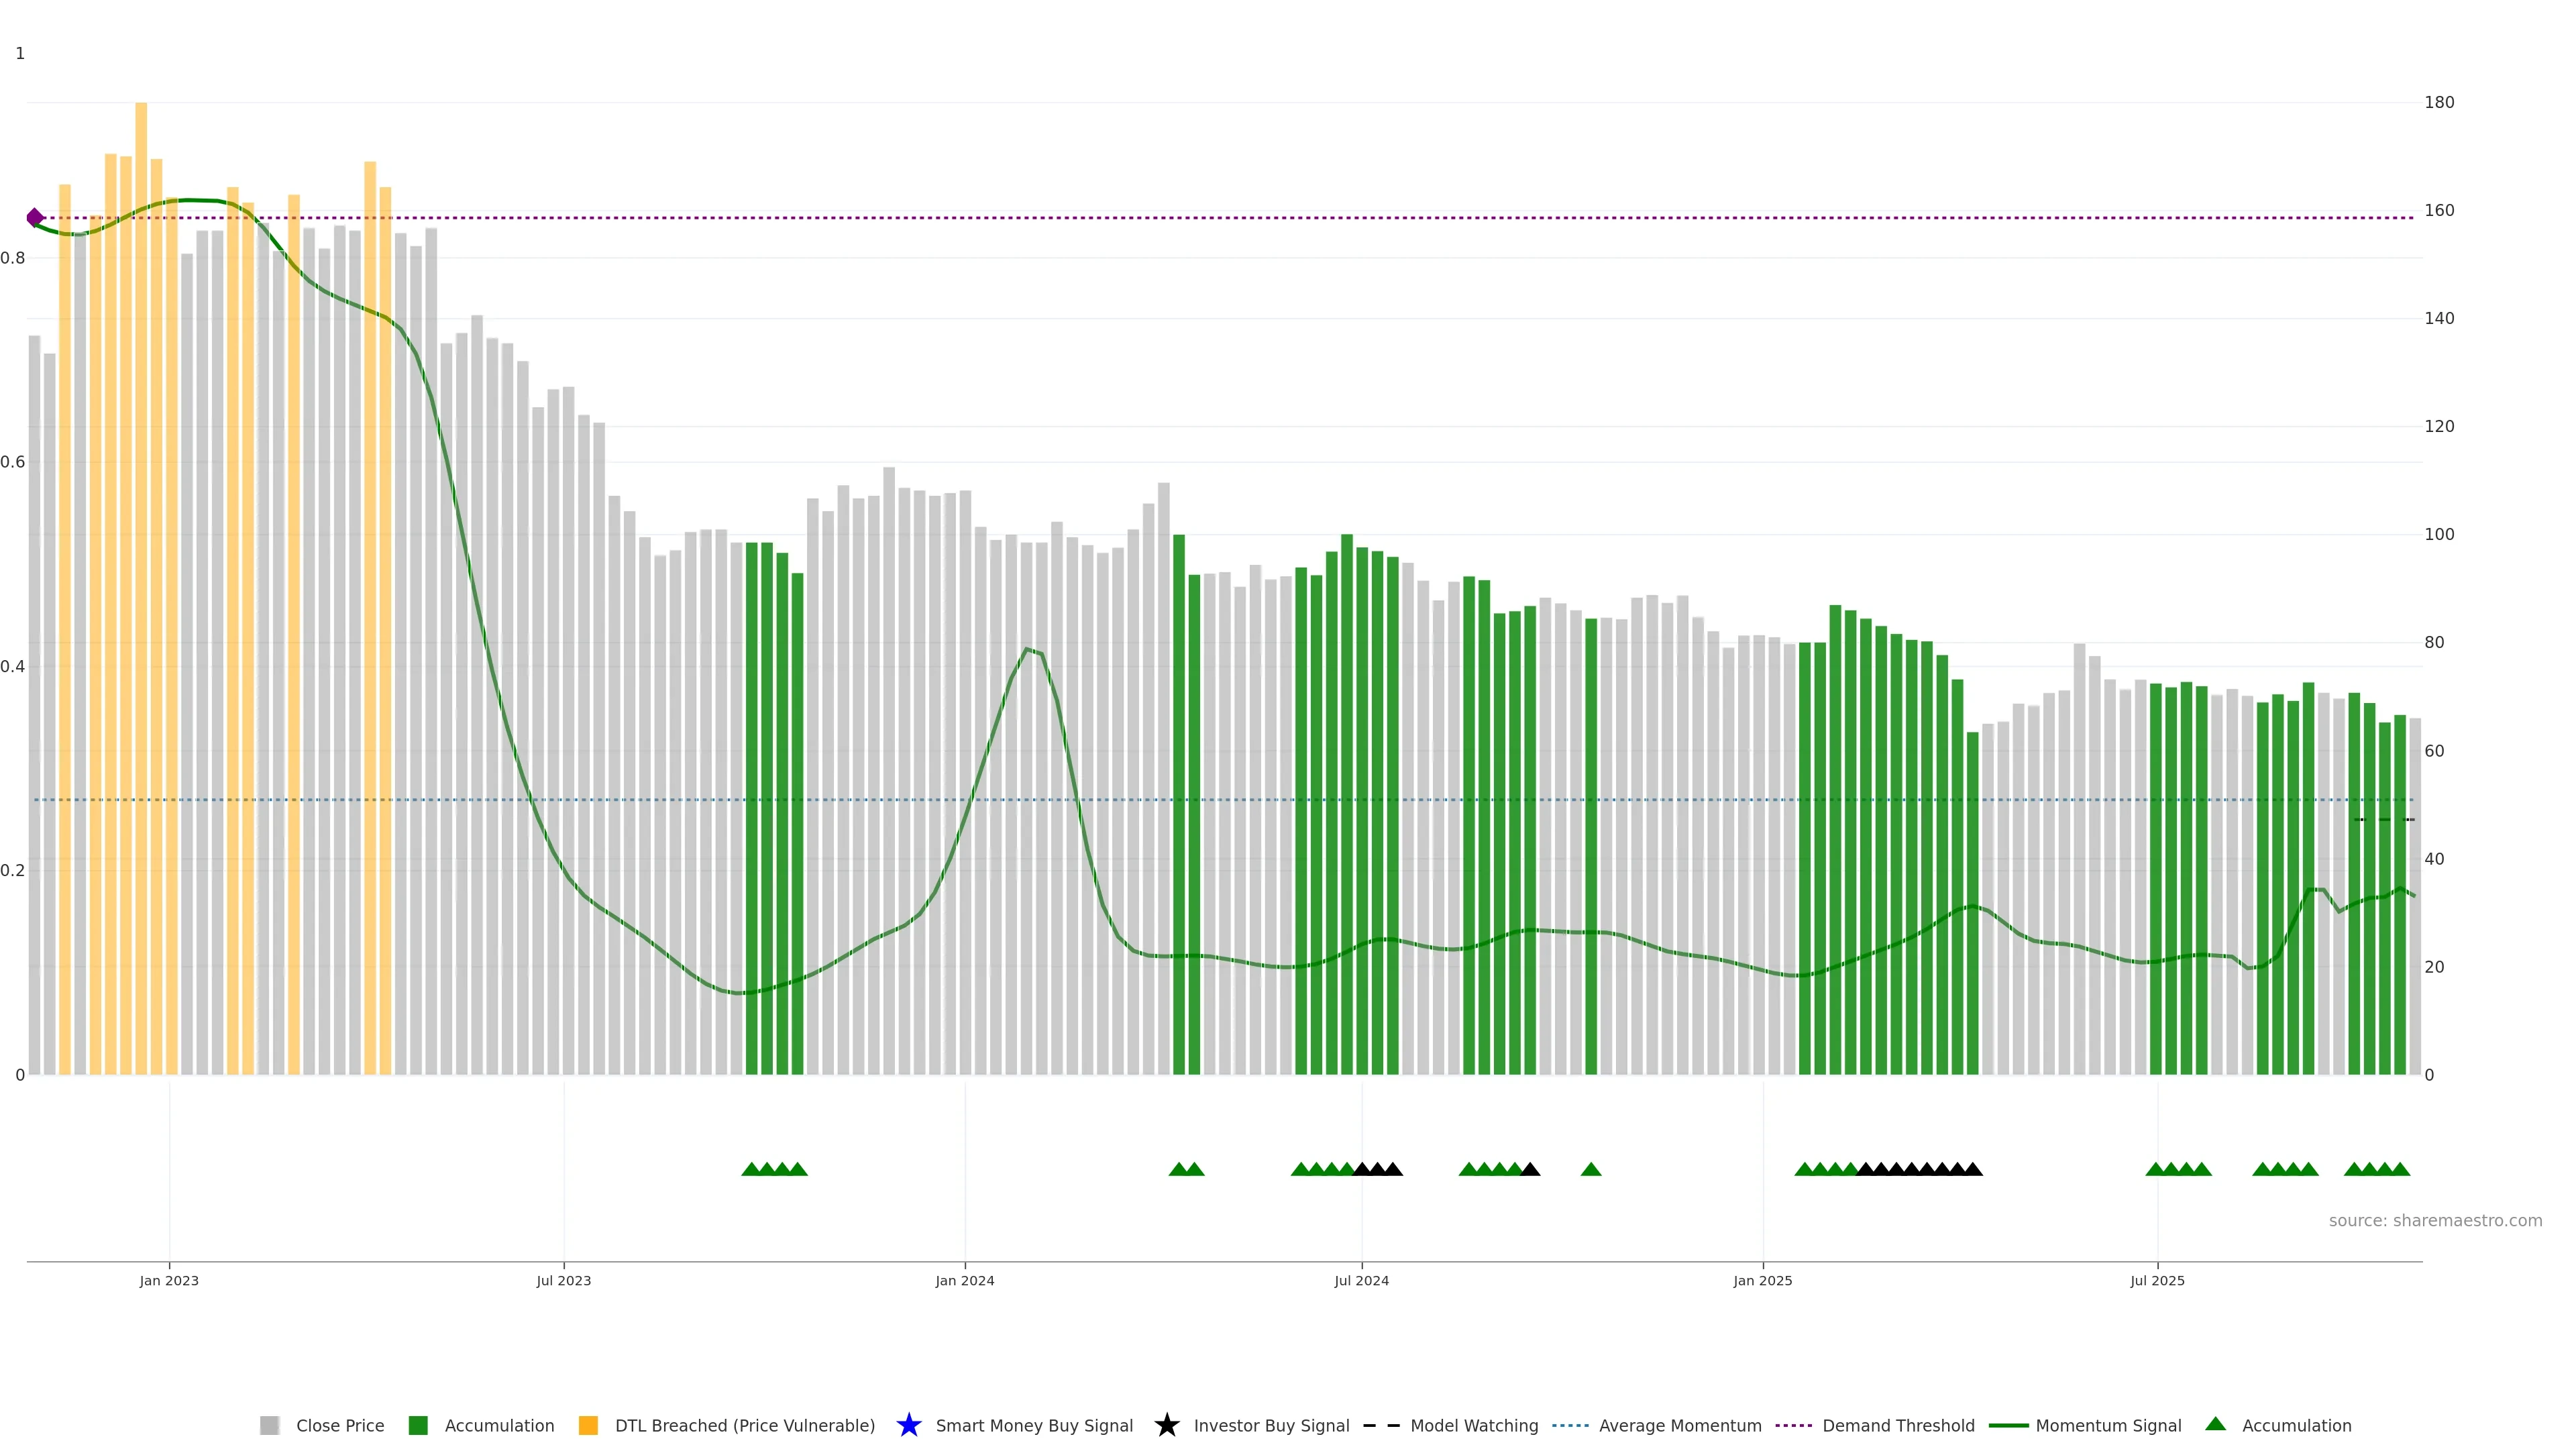Screen dimensions: 2576x1449
Task: Click the green Momentum Signal line icon
Action: pos(2008,1425)
